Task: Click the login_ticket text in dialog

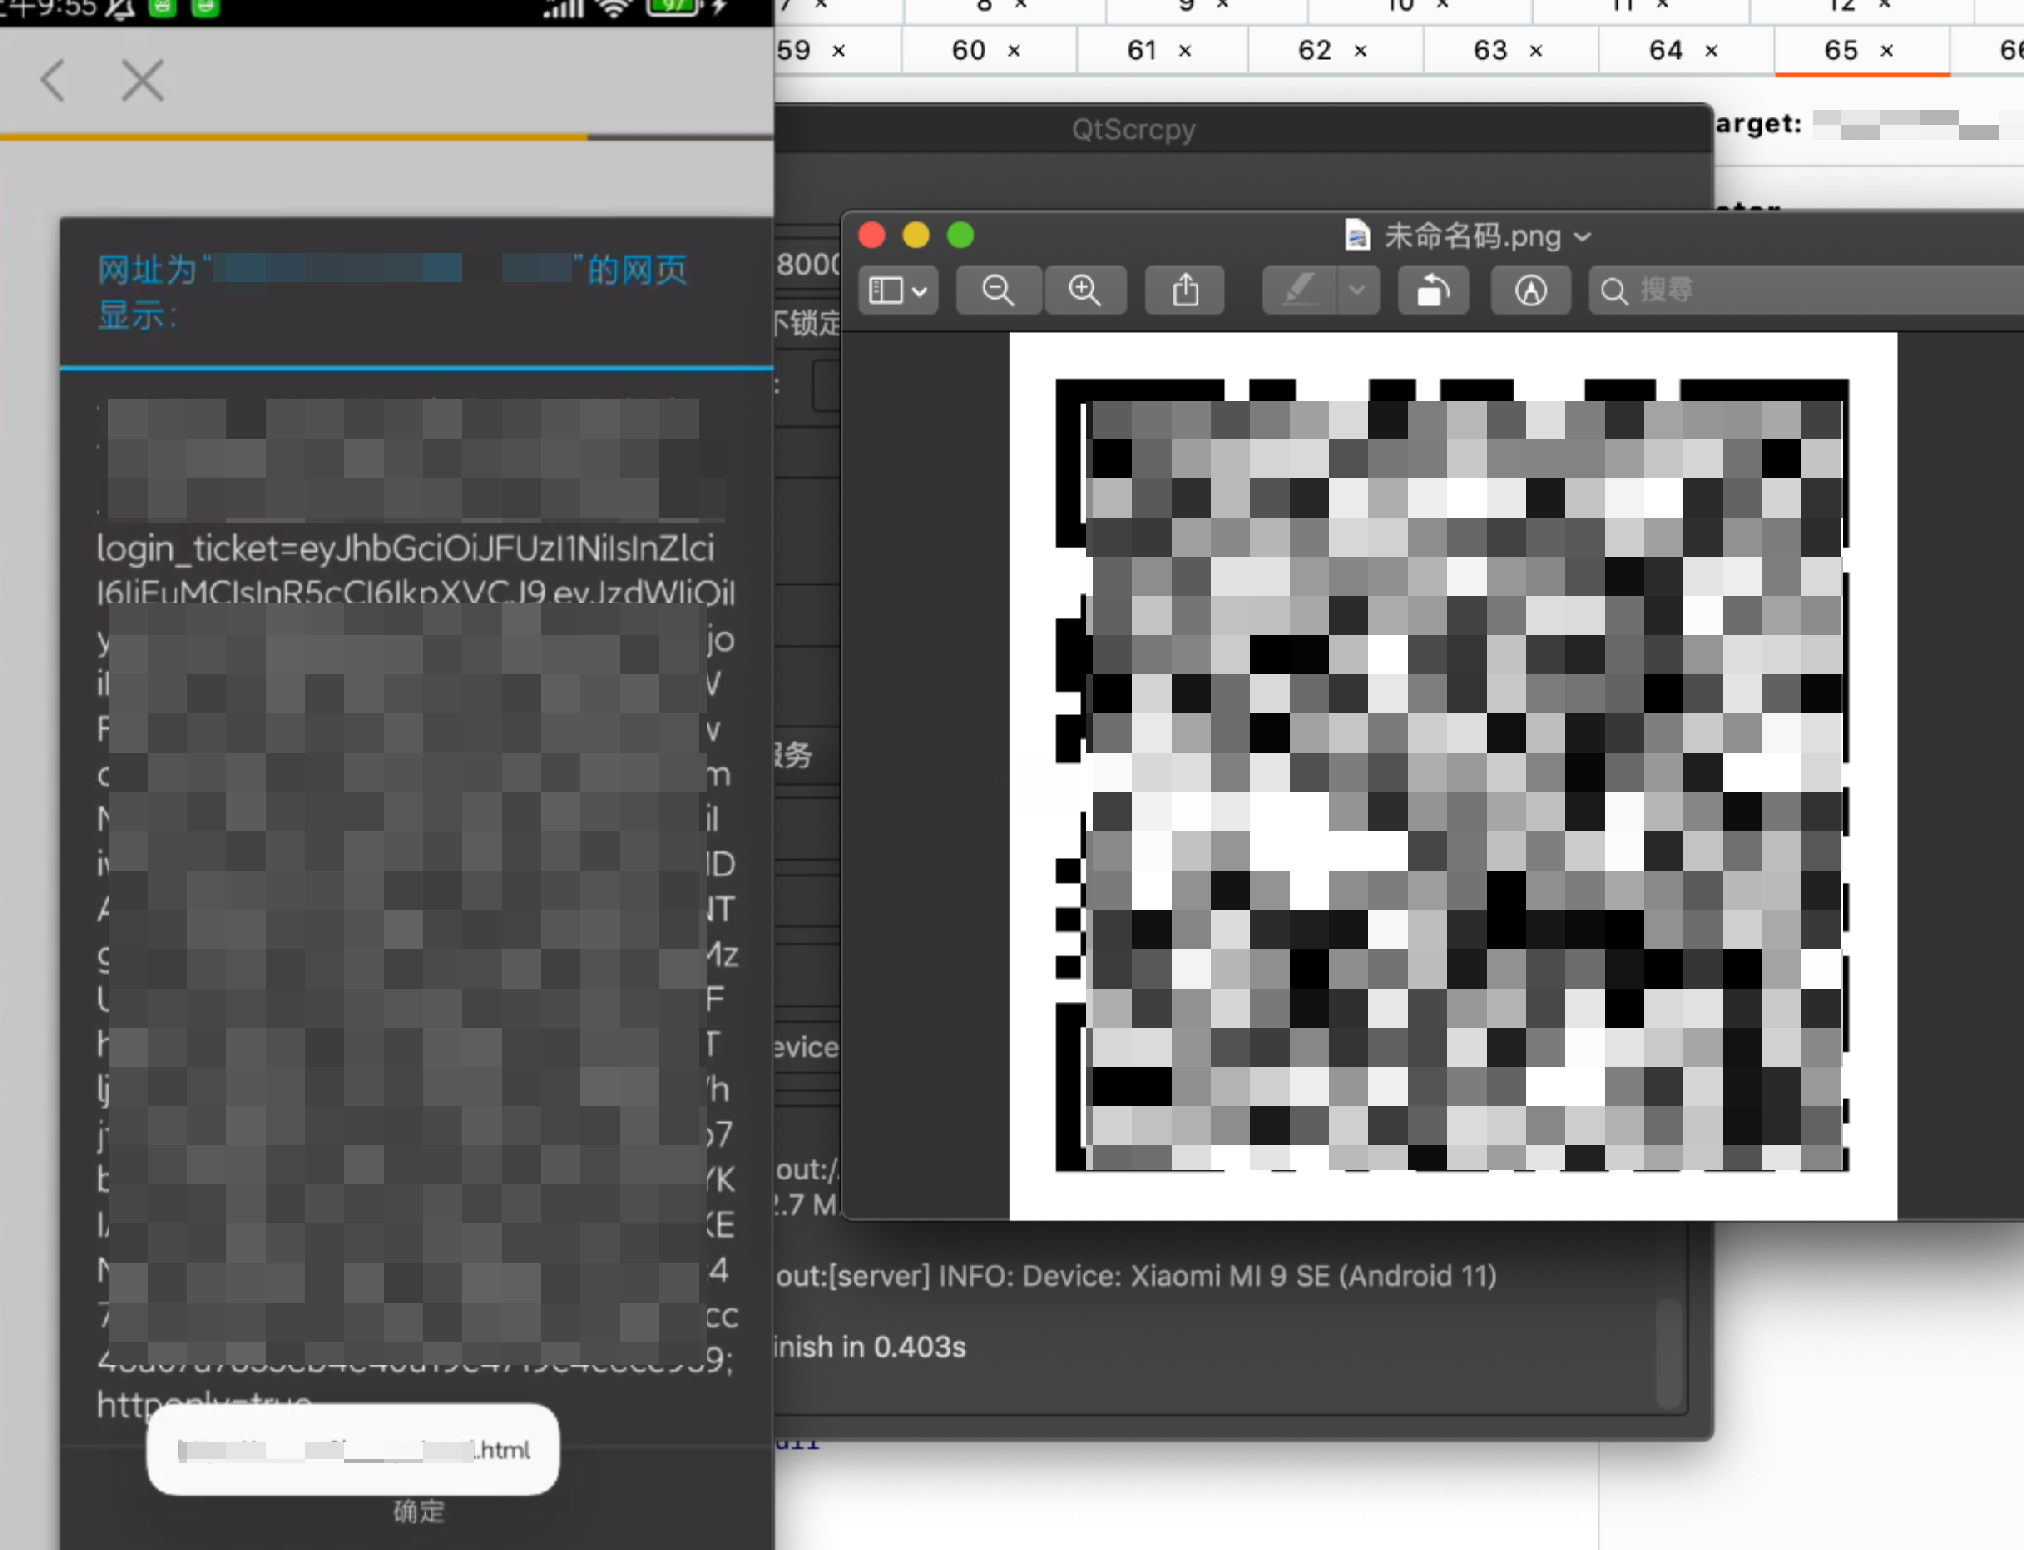Action: click(x=405, y=549)
